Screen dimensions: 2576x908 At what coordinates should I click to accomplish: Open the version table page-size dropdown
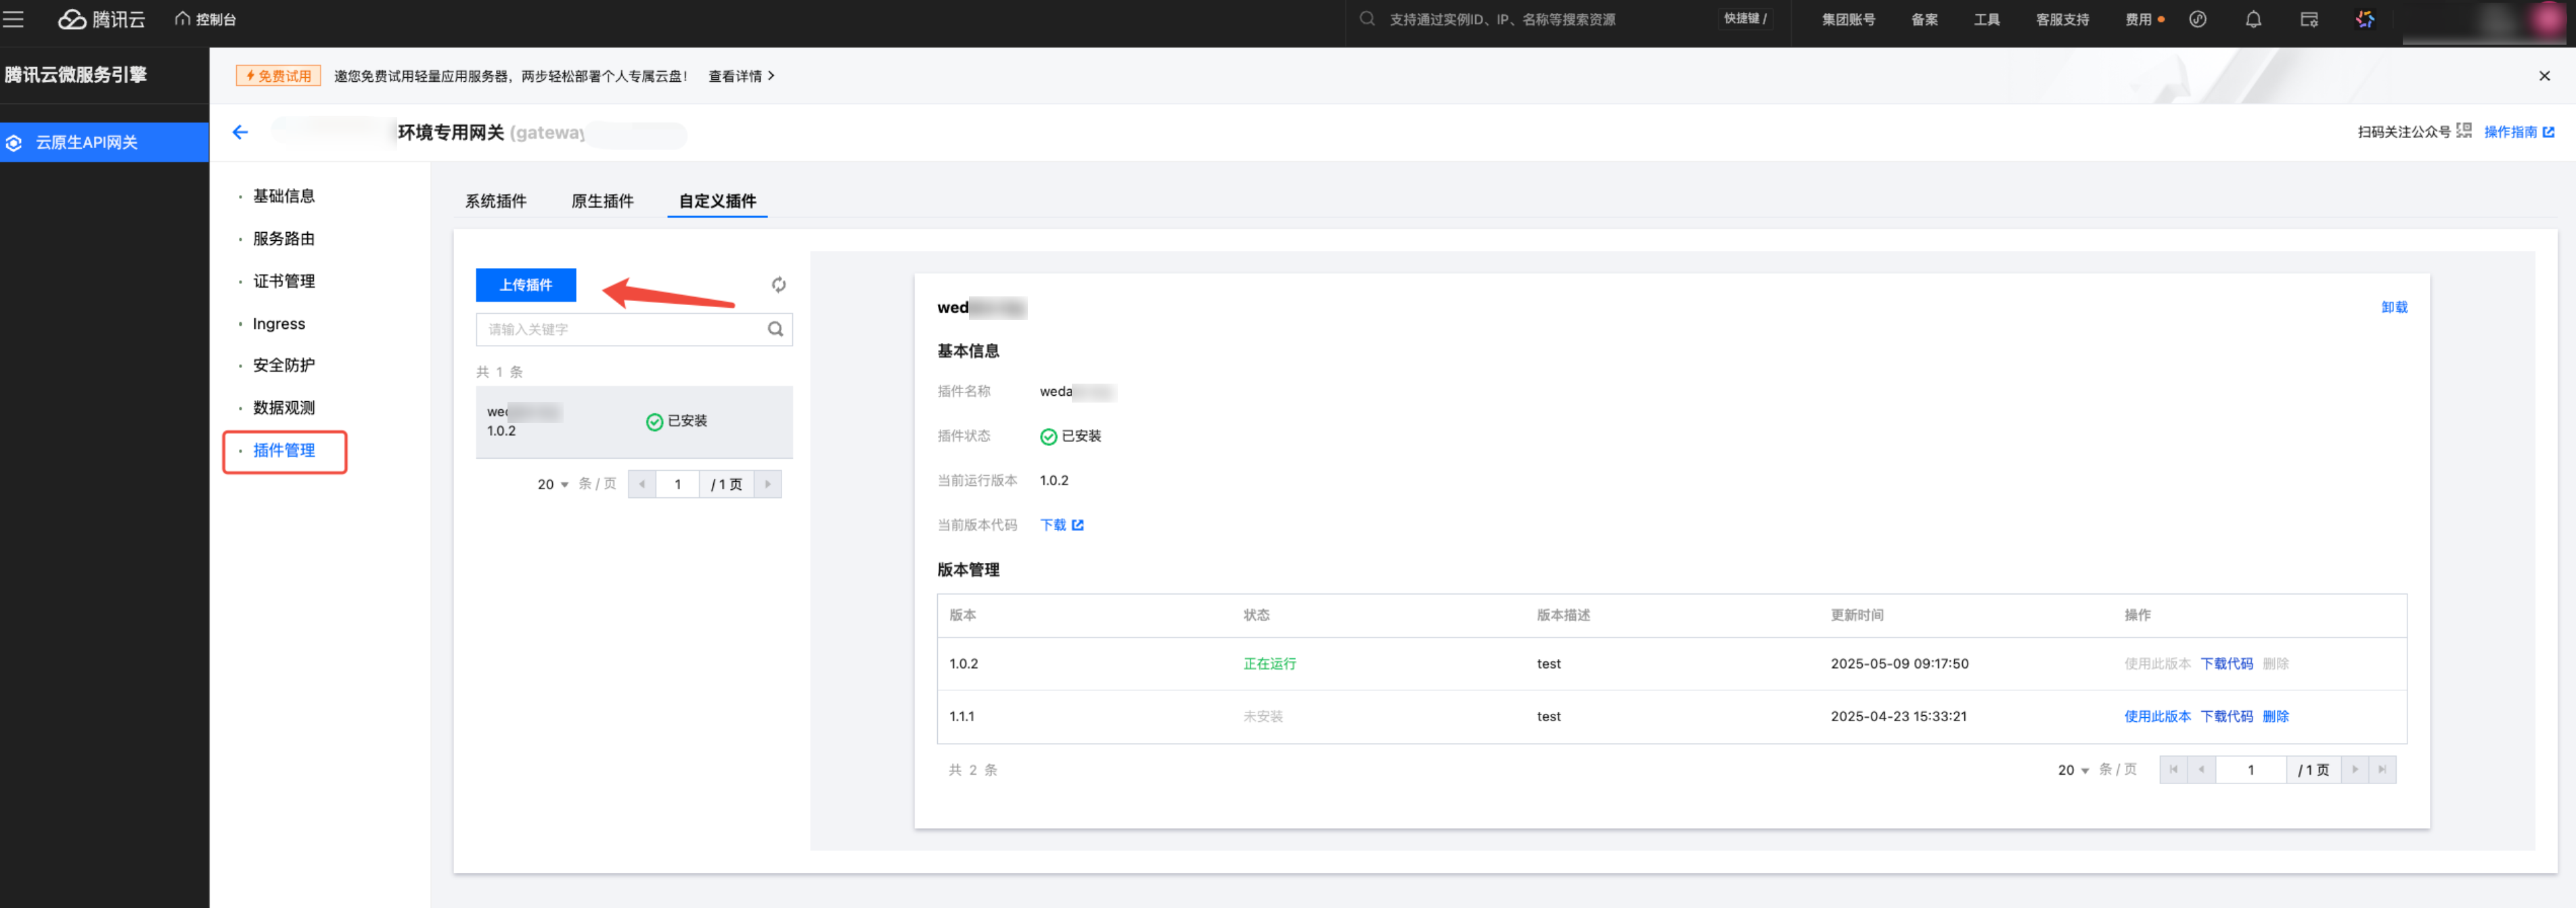coord(2073,770)
